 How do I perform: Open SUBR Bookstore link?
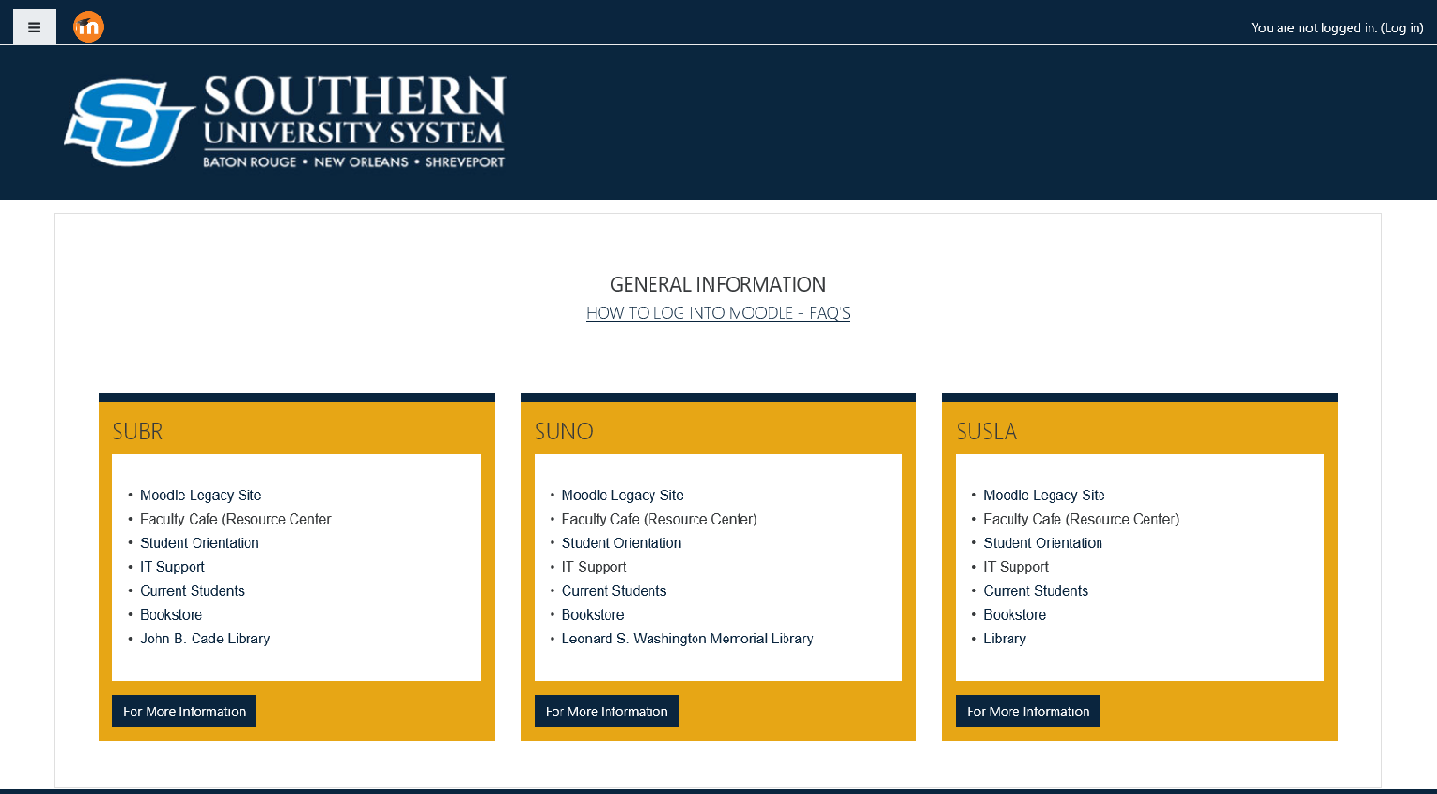[171, 615]
